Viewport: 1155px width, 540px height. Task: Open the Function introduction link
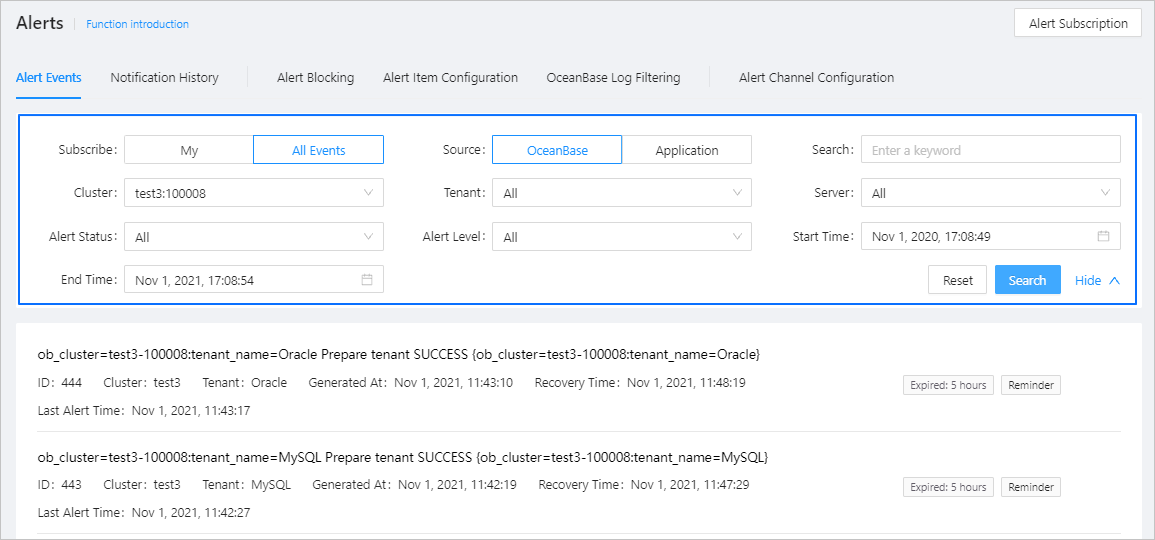137,24
